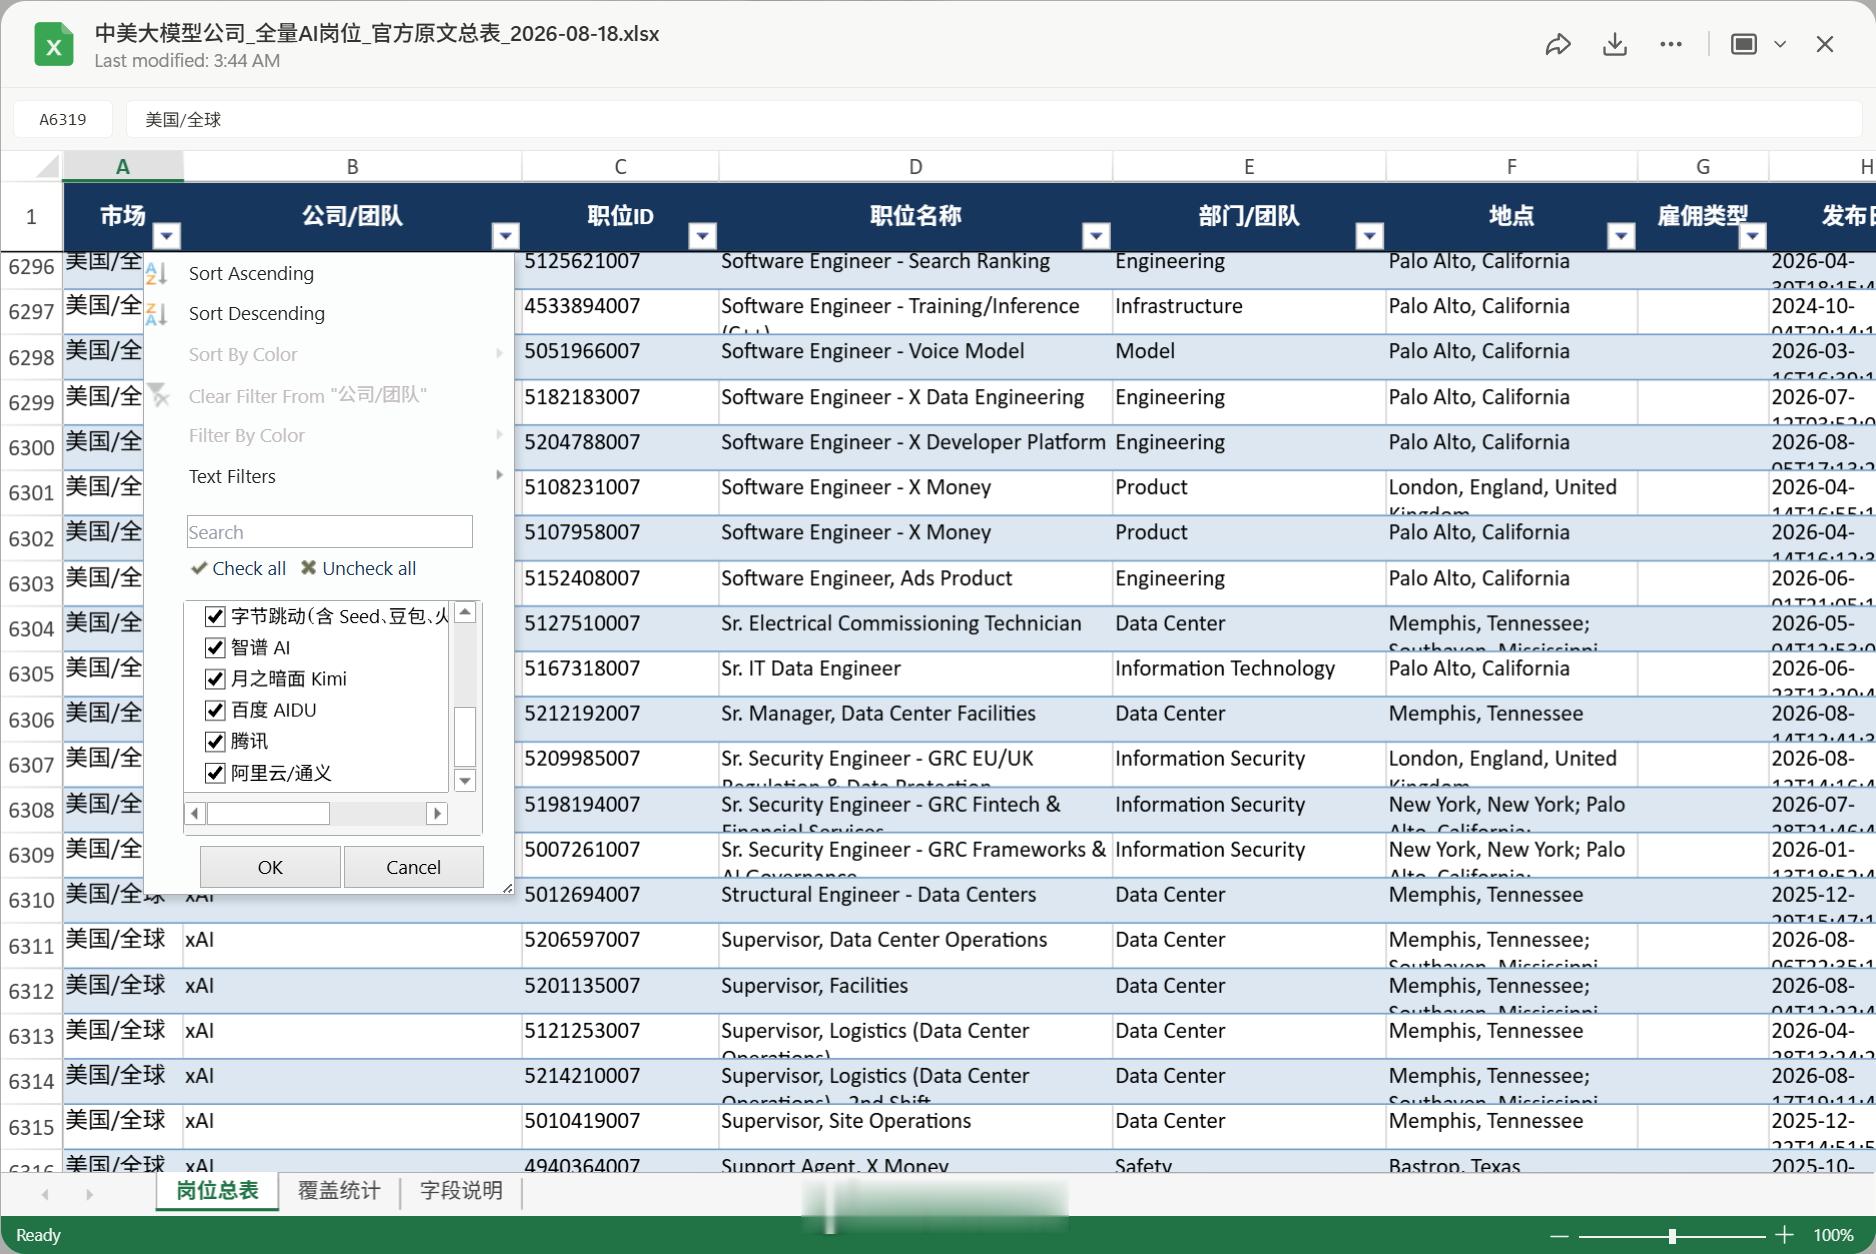Viewport: 1876px width, 1254px height.
Task: Open the 职位名称 column filter dropdown
Action: click(1097, 236)
